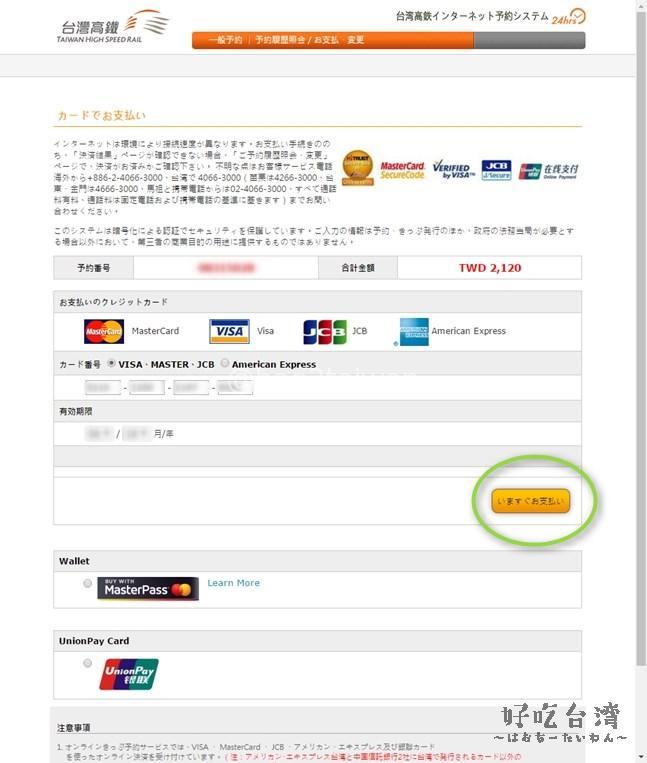Click the MasterCard SecureCode logo

click(x=402, y=170)
